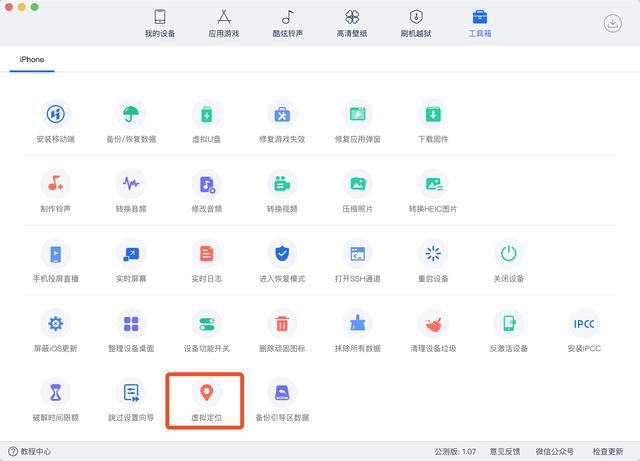The width and height of the screenshot is (640, 461).
Task: Switch to 应用游戏 tab
Action: pyautogui.click(x=224, y=23)
